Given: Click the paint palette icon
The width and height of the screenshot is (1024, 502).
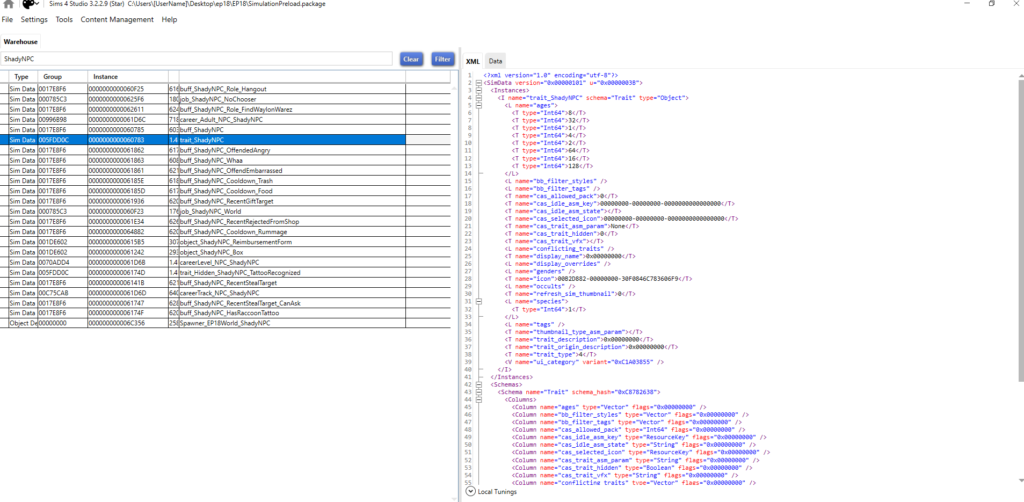Looking at the screenshot, I should click(32, 5).
